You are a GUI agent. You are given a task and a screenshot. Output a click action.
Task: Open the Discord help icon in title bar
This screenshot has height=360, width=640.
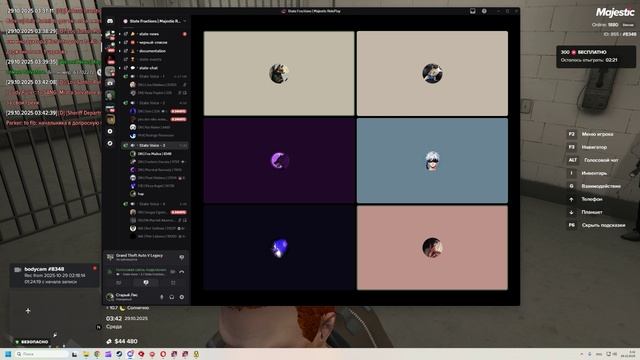point(484,11)
